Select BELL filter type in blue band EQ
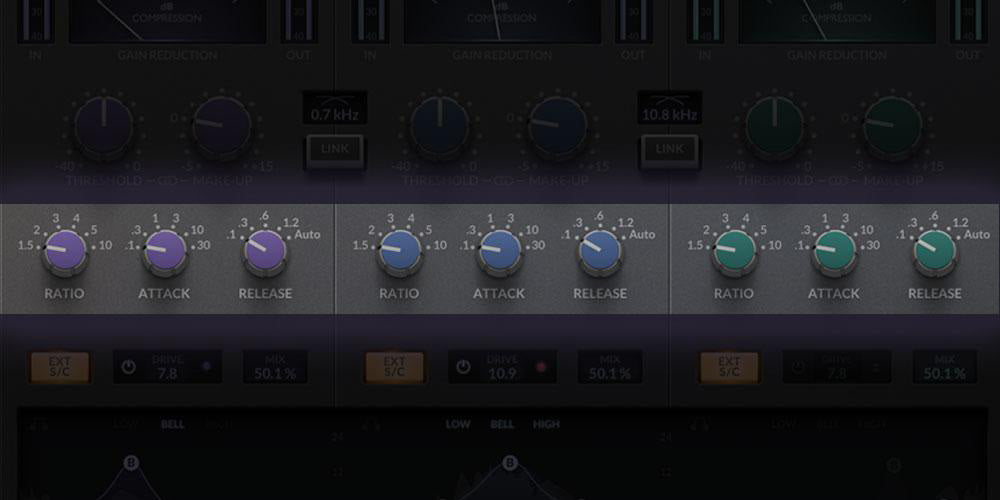The height and width of the screenshot is (500, 1000). pos(503,424)
